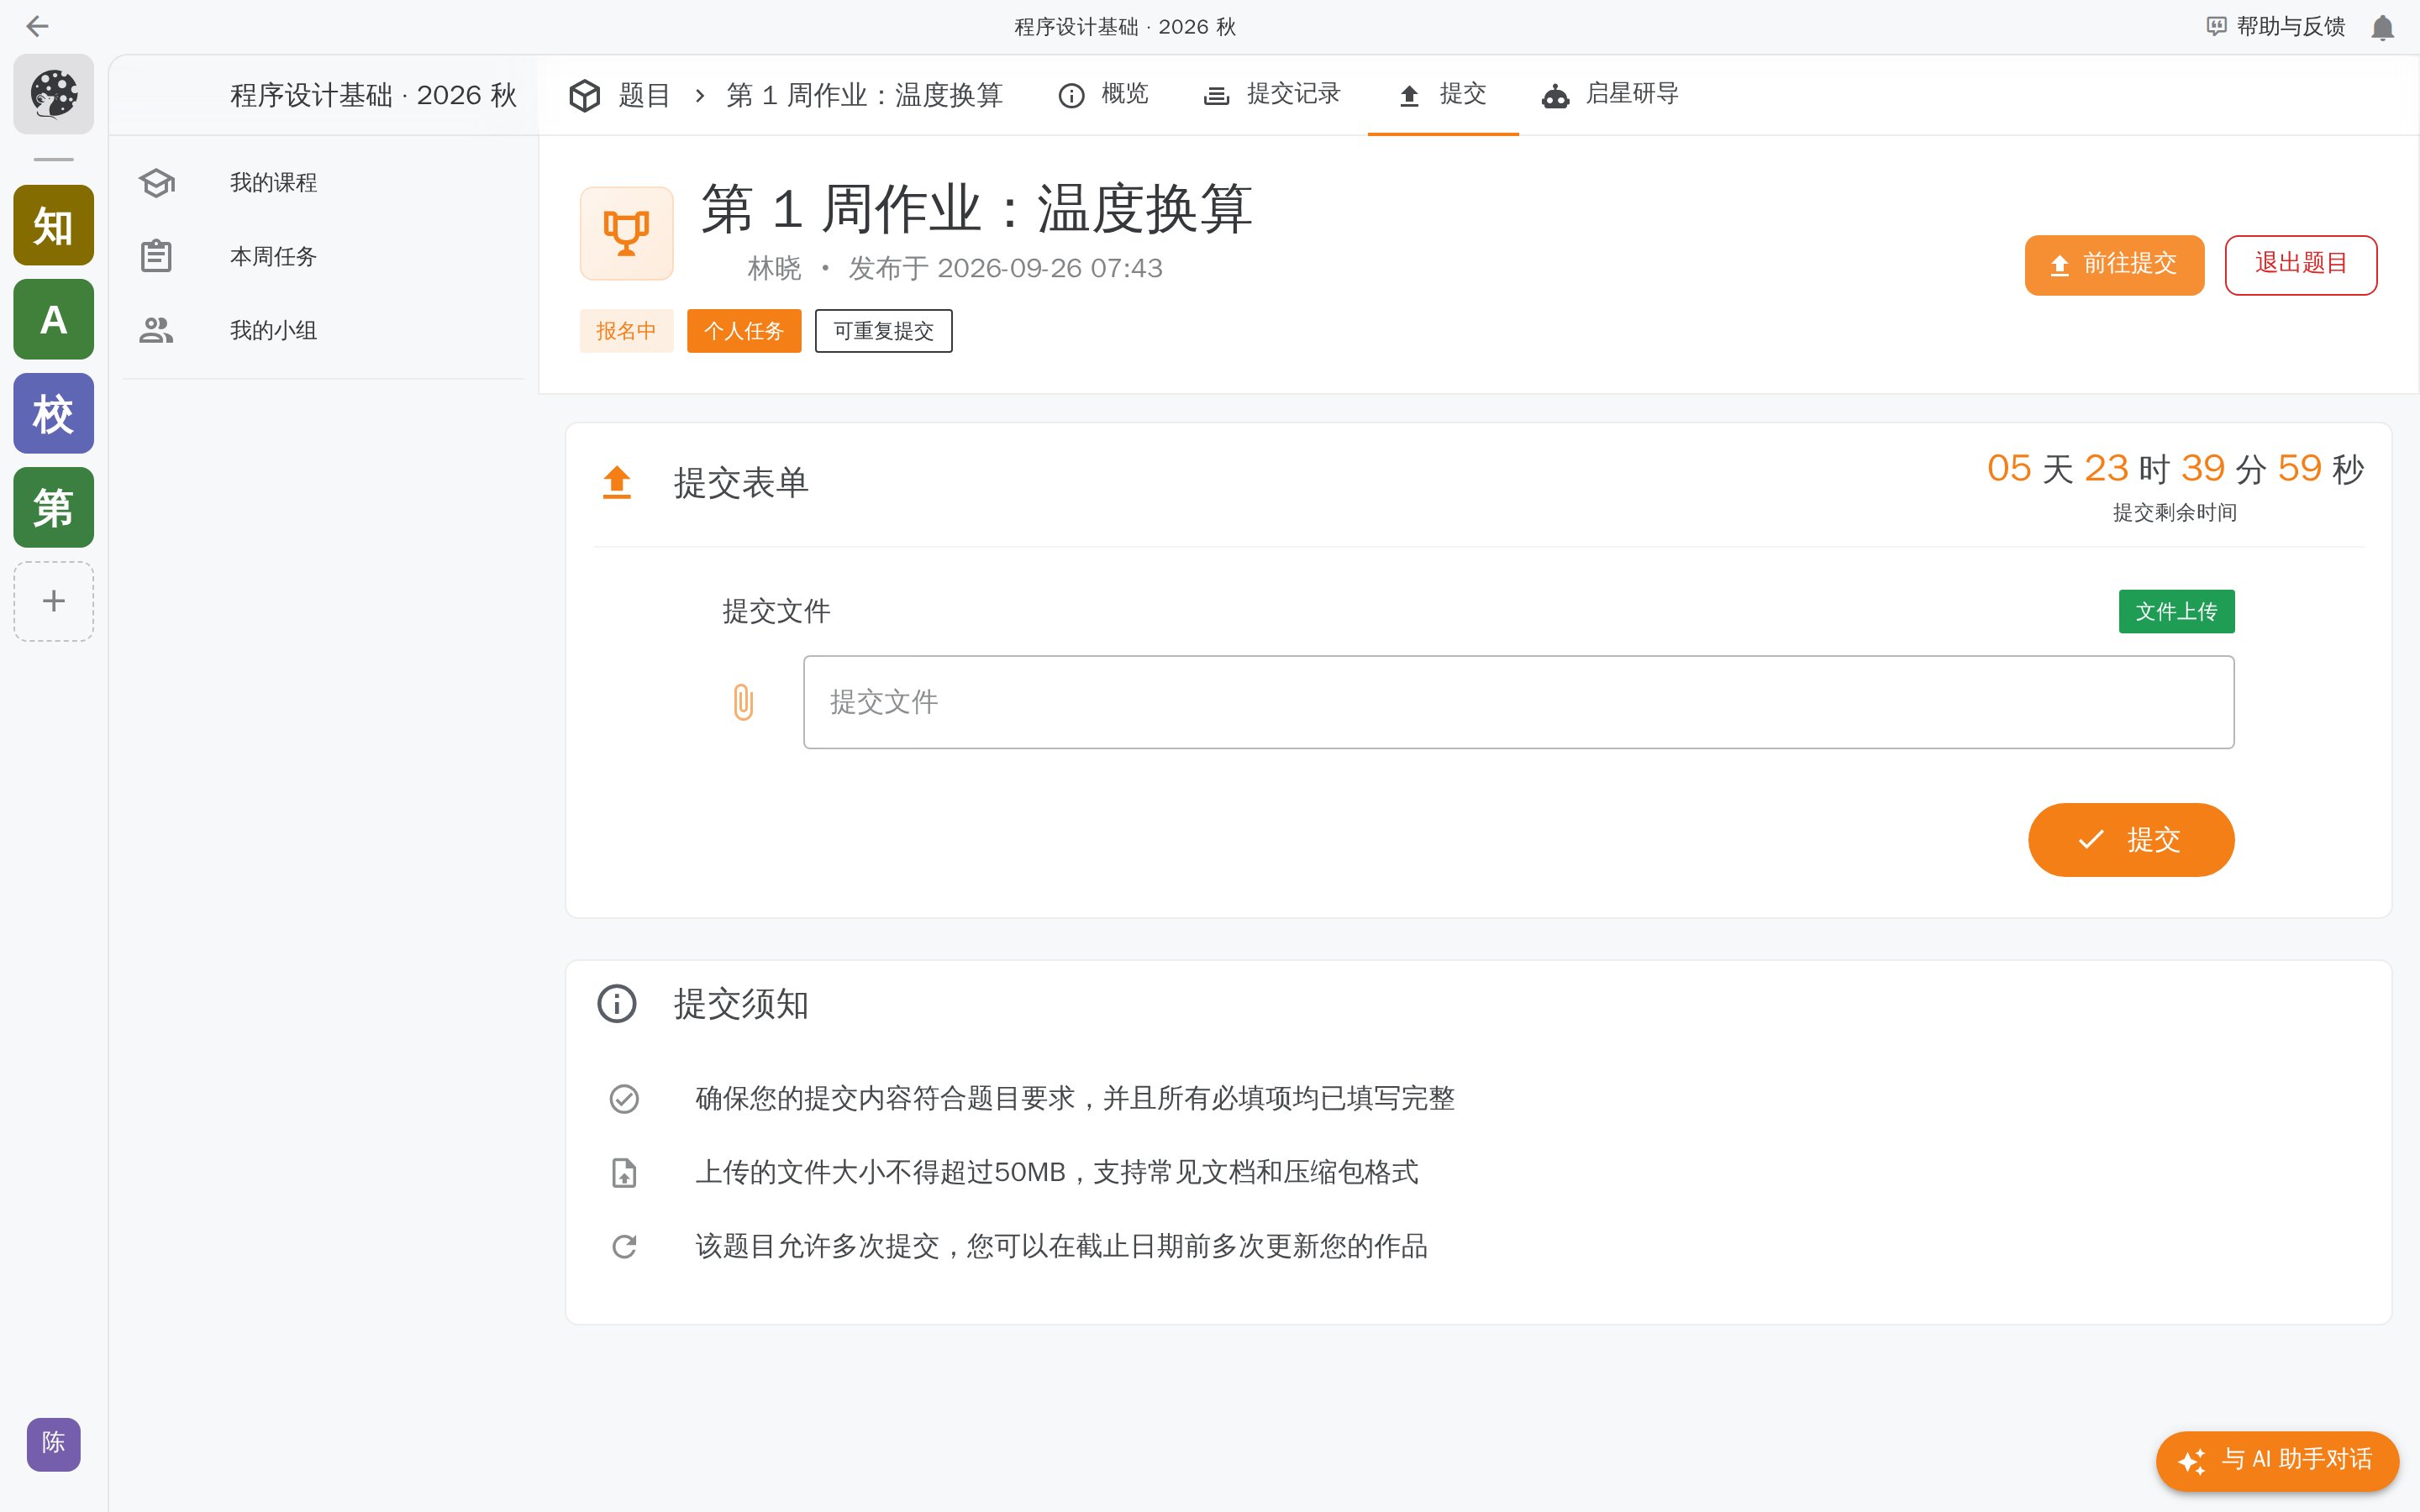Click the 前往提交 button
This screenshot has height=1512, width=2420.
(2114, 265)
